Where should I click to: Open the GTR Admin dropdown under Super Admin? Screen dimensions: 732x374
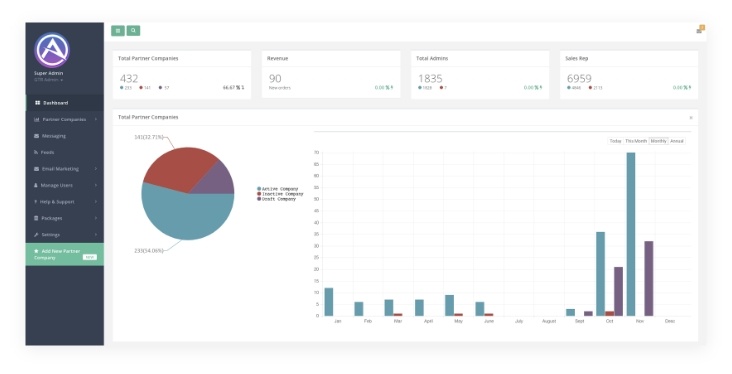click(x=49, y=80)
